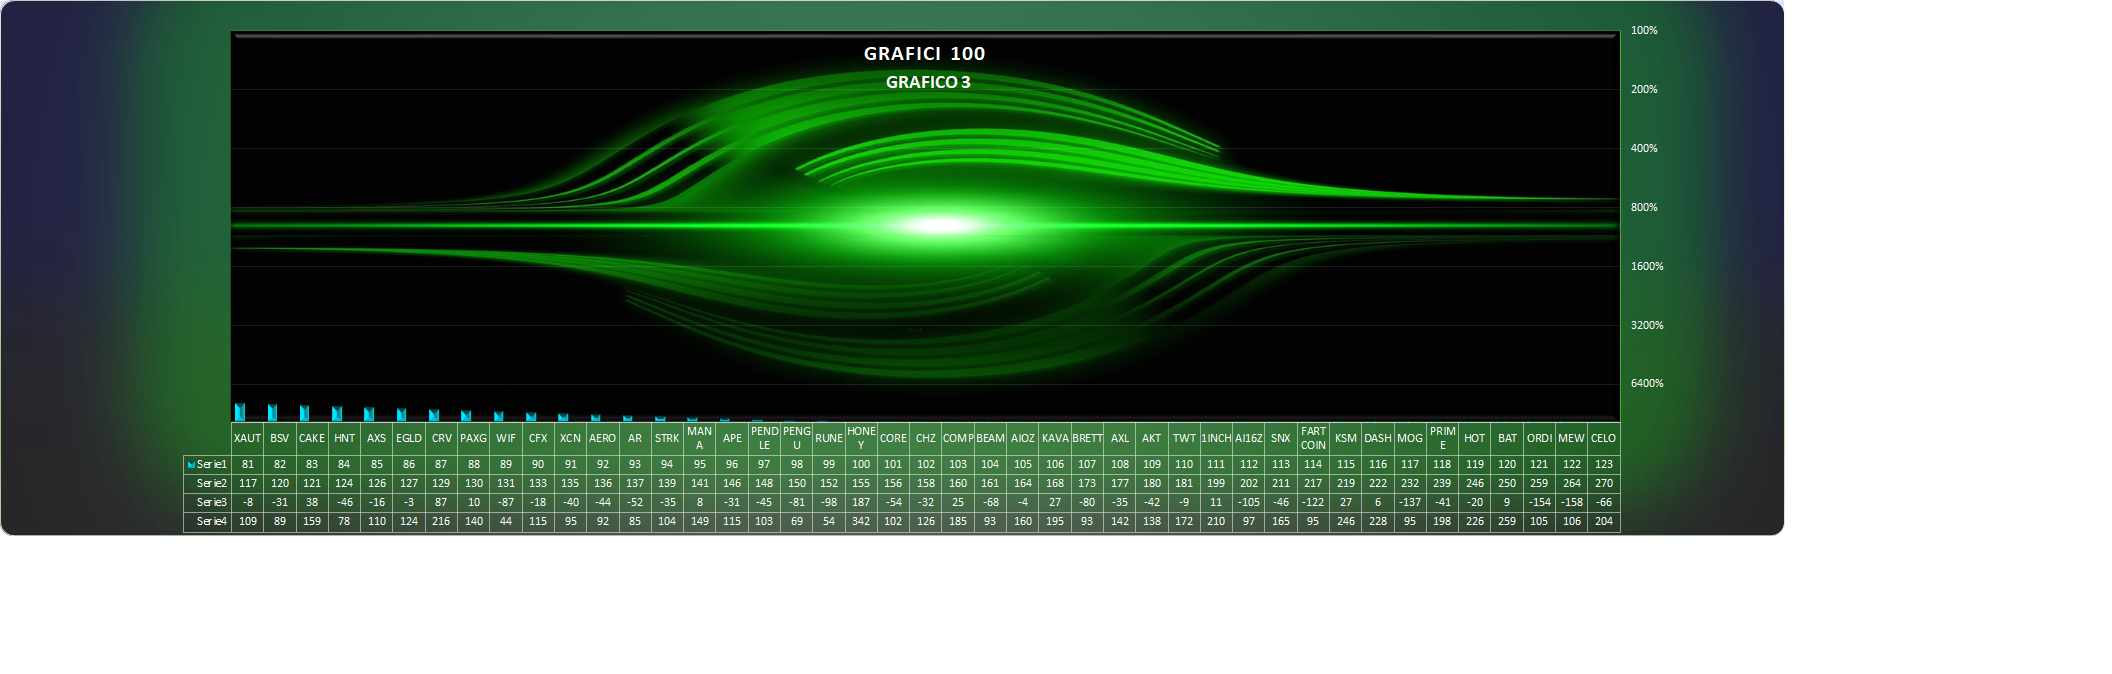Select the 100% axis label
Image resolution: width=2112 pixels, height=674 pixels.
[1643, 31]
